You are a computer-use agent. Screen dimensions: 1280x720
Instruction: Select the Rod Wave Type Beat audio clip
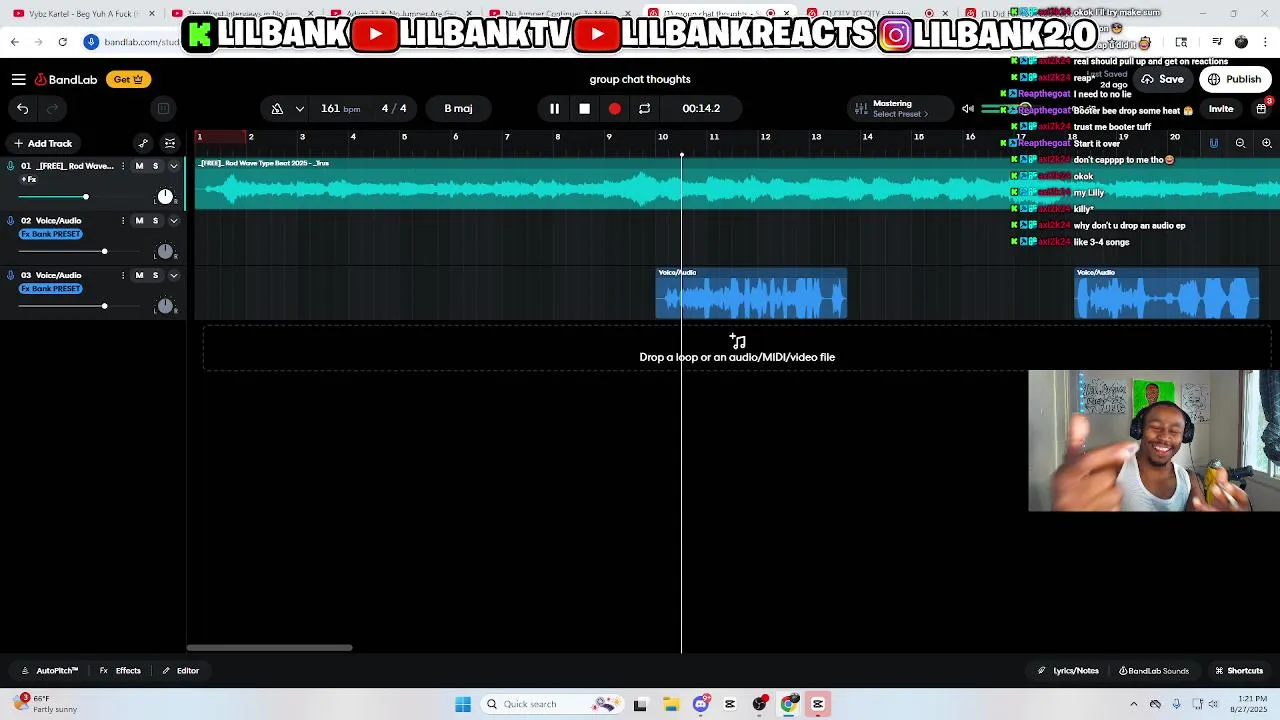tap(737, 182)
